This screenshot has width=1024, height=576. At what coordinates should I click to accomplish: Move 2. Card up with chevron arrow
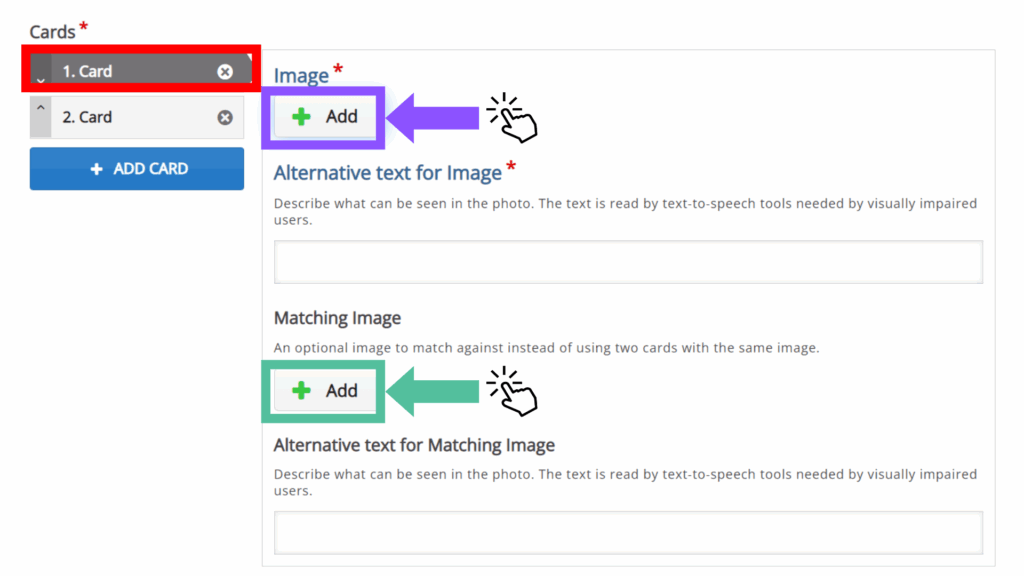click(41, 107)
